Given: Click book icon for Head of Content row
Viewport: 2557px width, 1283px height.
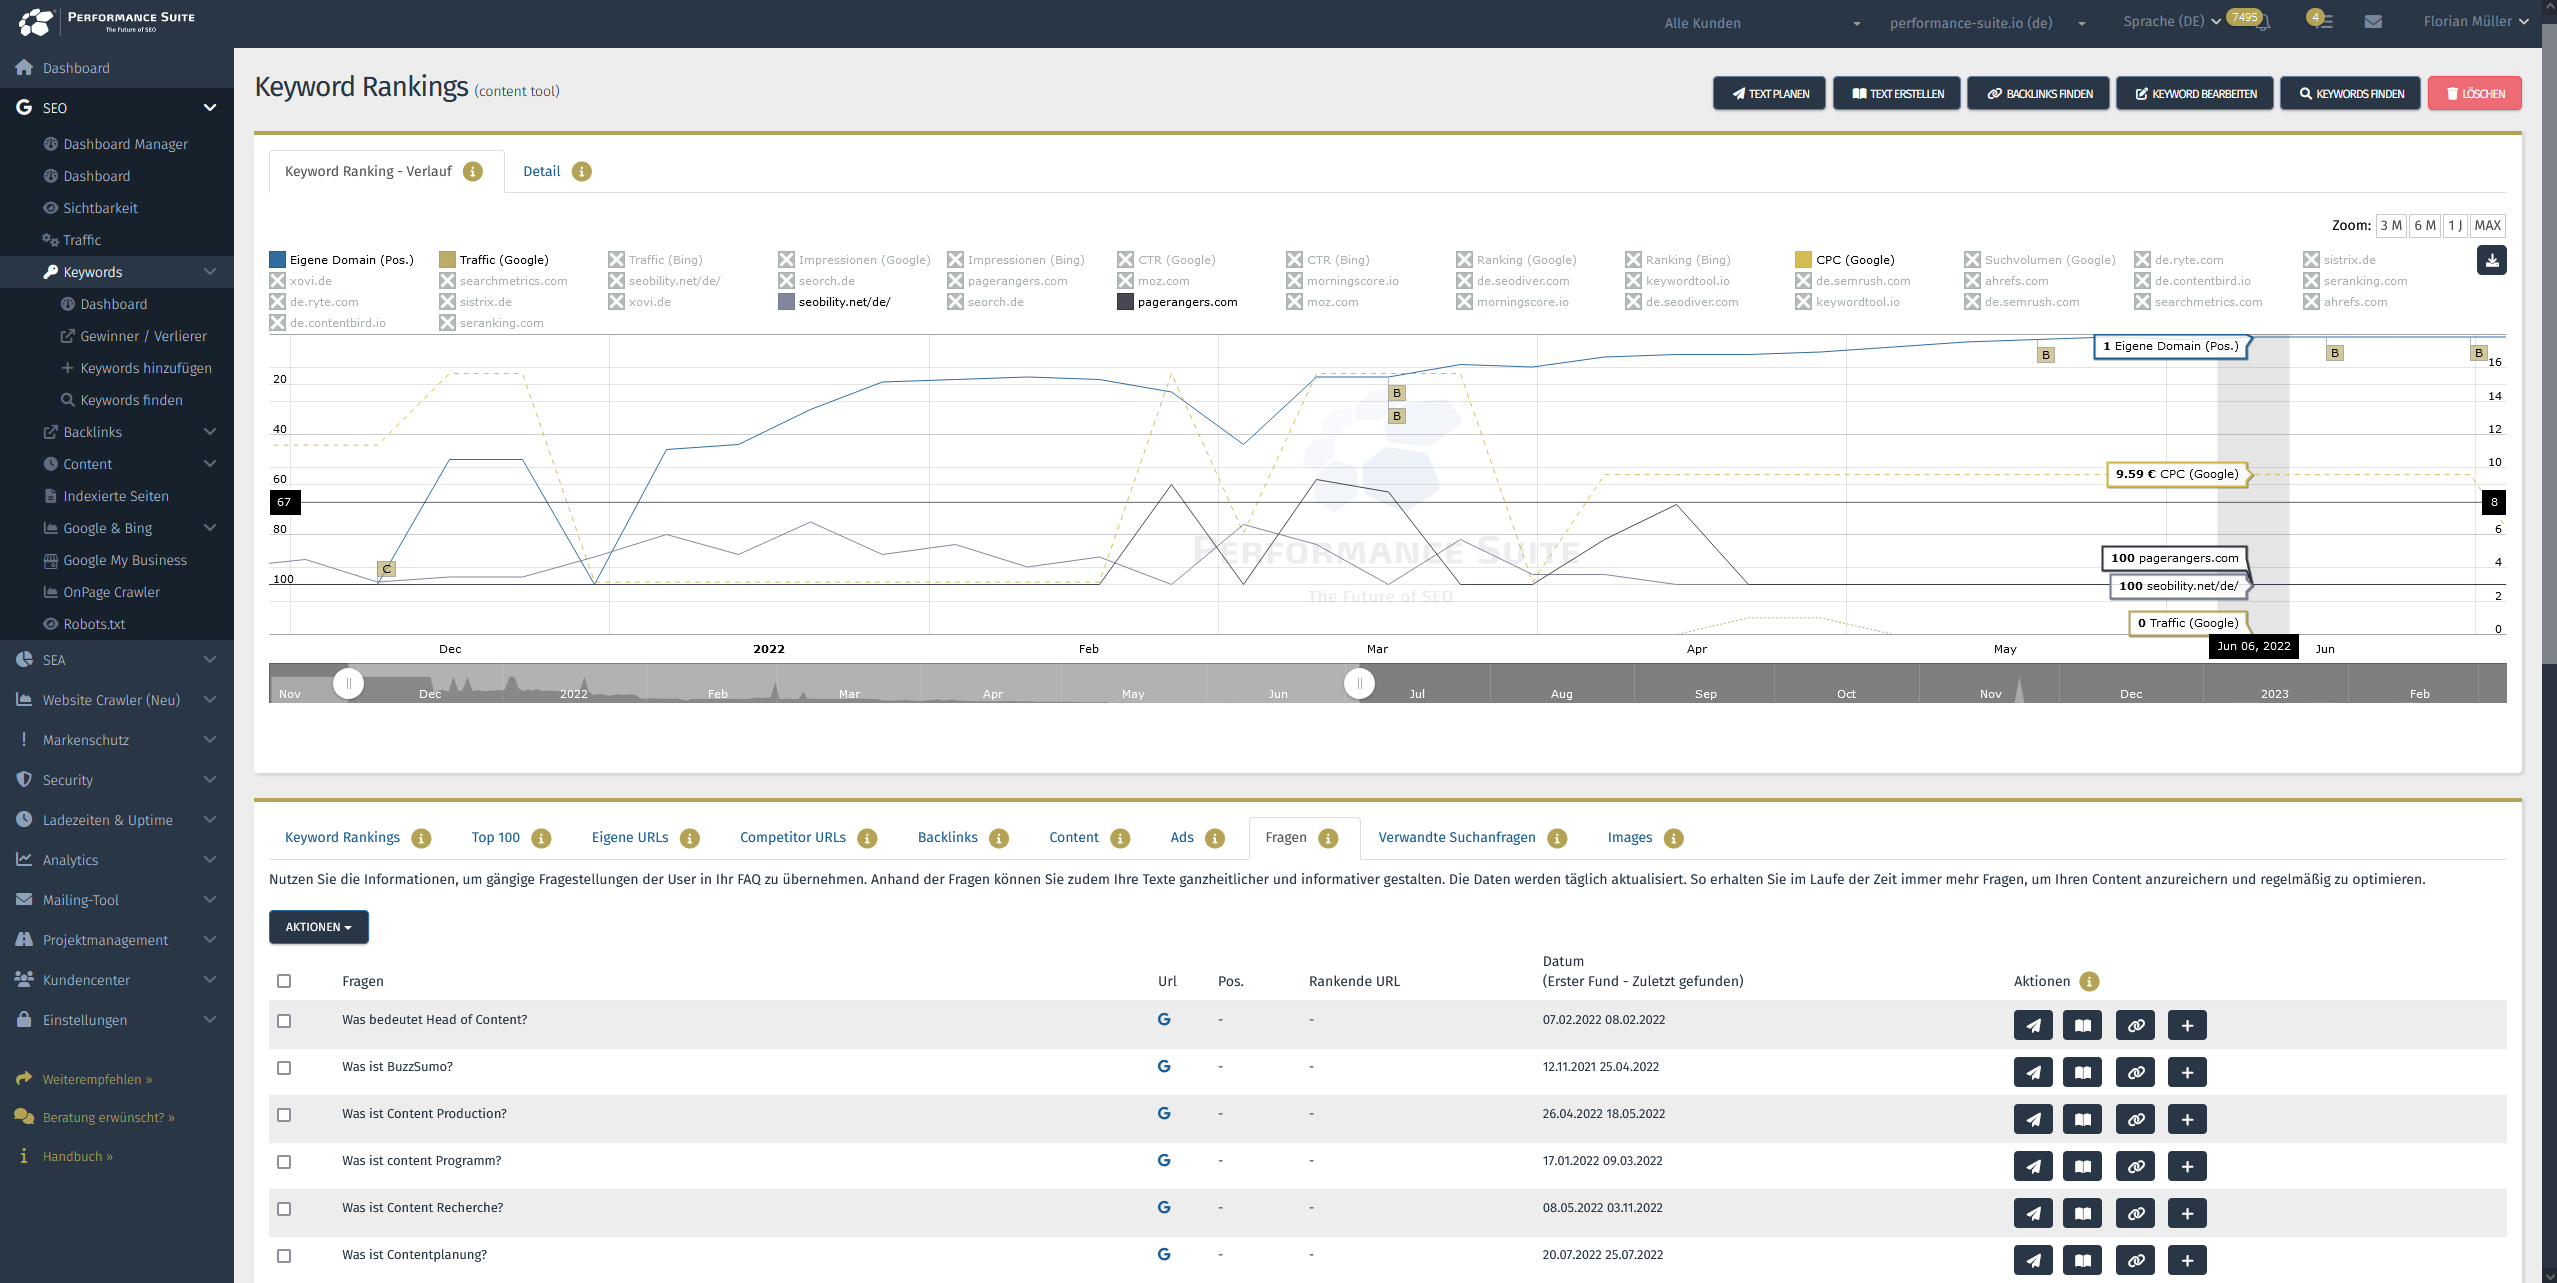Looking at the screenshot, I should tap(2082, 1025).
